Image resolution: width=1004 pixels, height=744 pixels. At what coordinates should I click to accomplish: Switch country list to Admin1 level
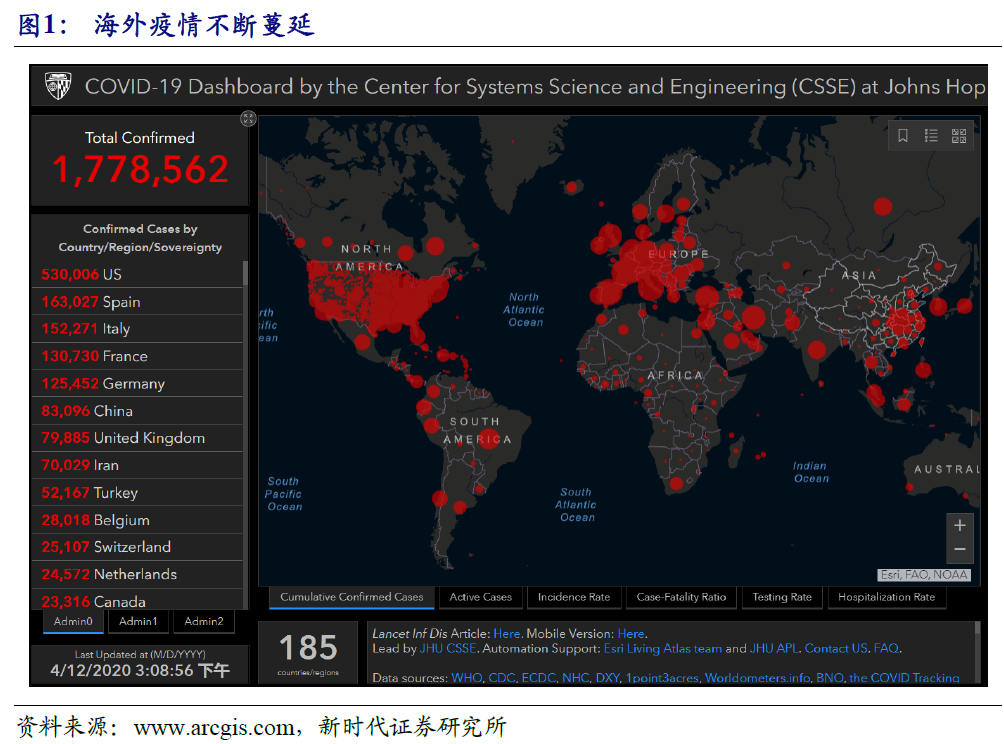tap(138, 621)
